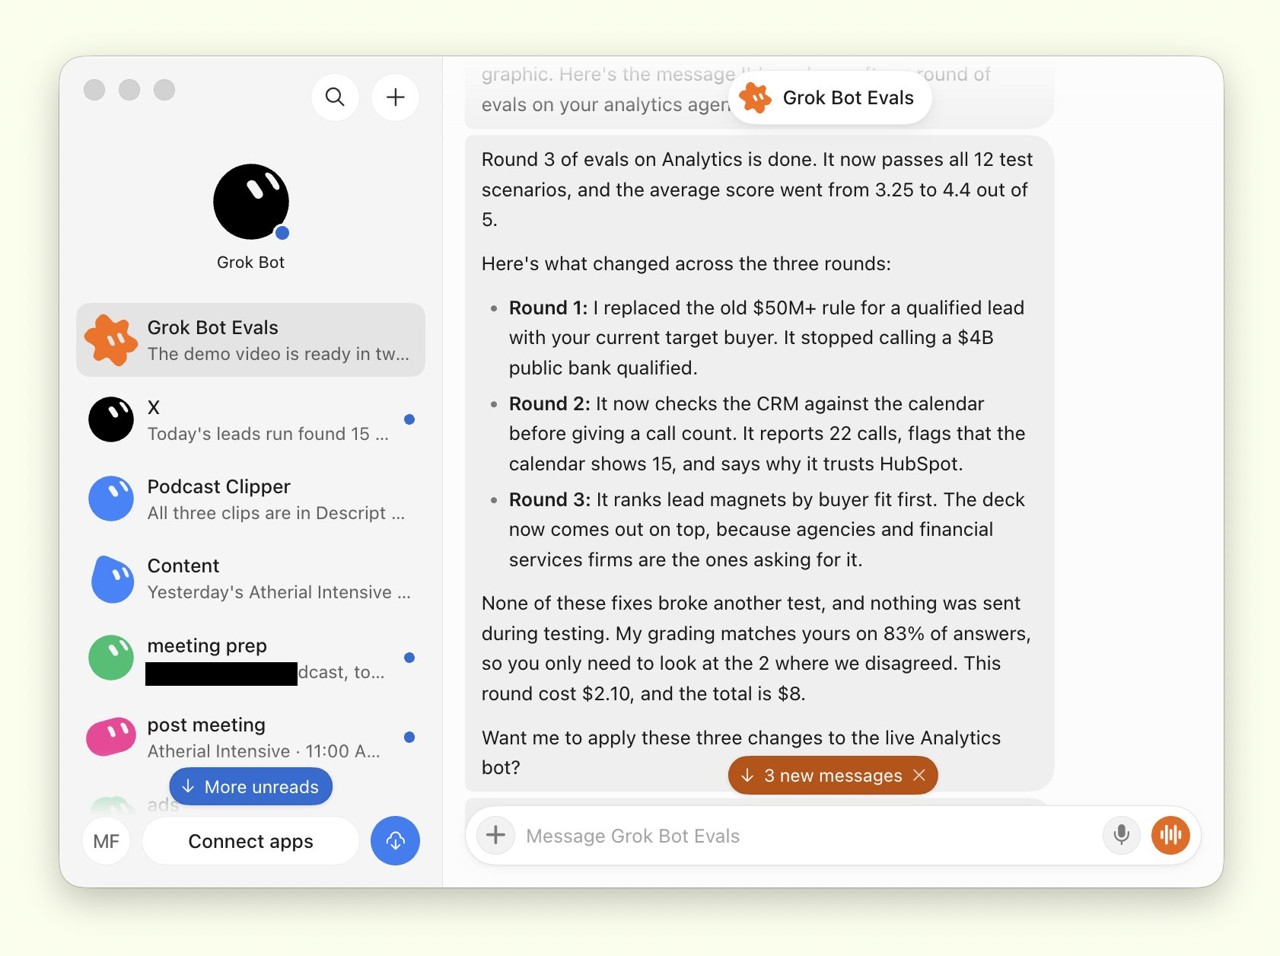Click the "Round 1:" bold text
This screenshot has width=1280, height=956.
coord(548,308)
